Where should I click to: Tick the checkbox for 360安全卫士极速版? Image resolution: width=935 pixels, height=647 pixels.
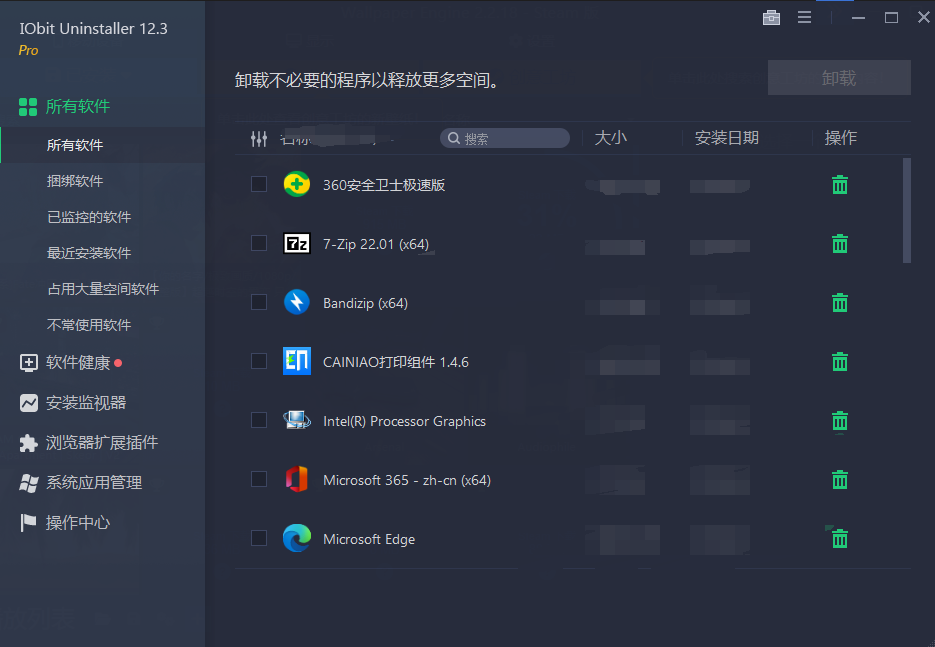point(259,184)
